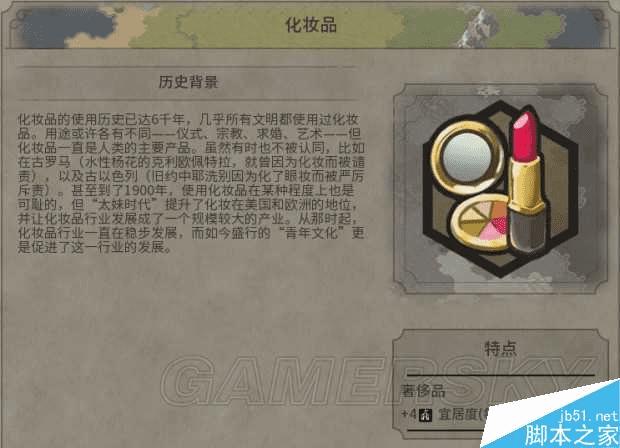620x448 pixels.
Task: Select the 特点 section header
Action: pyautogui.click(x=500, y=348)
